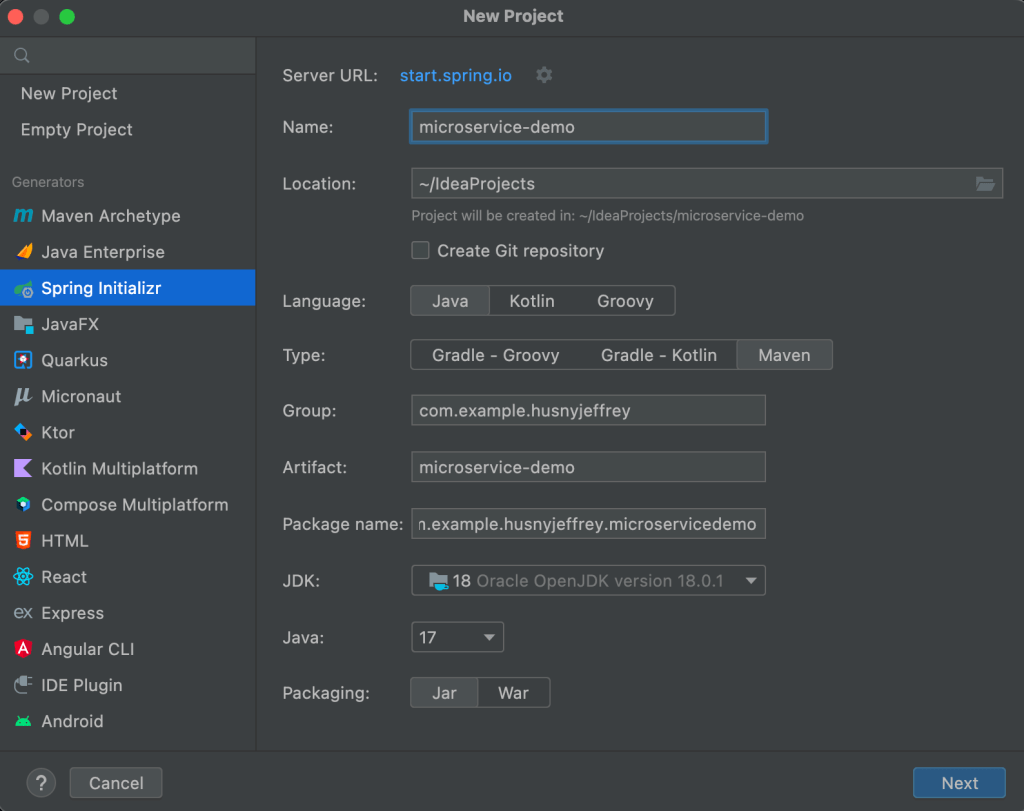Expand the JDK dropdown arrow

(751, 580)
